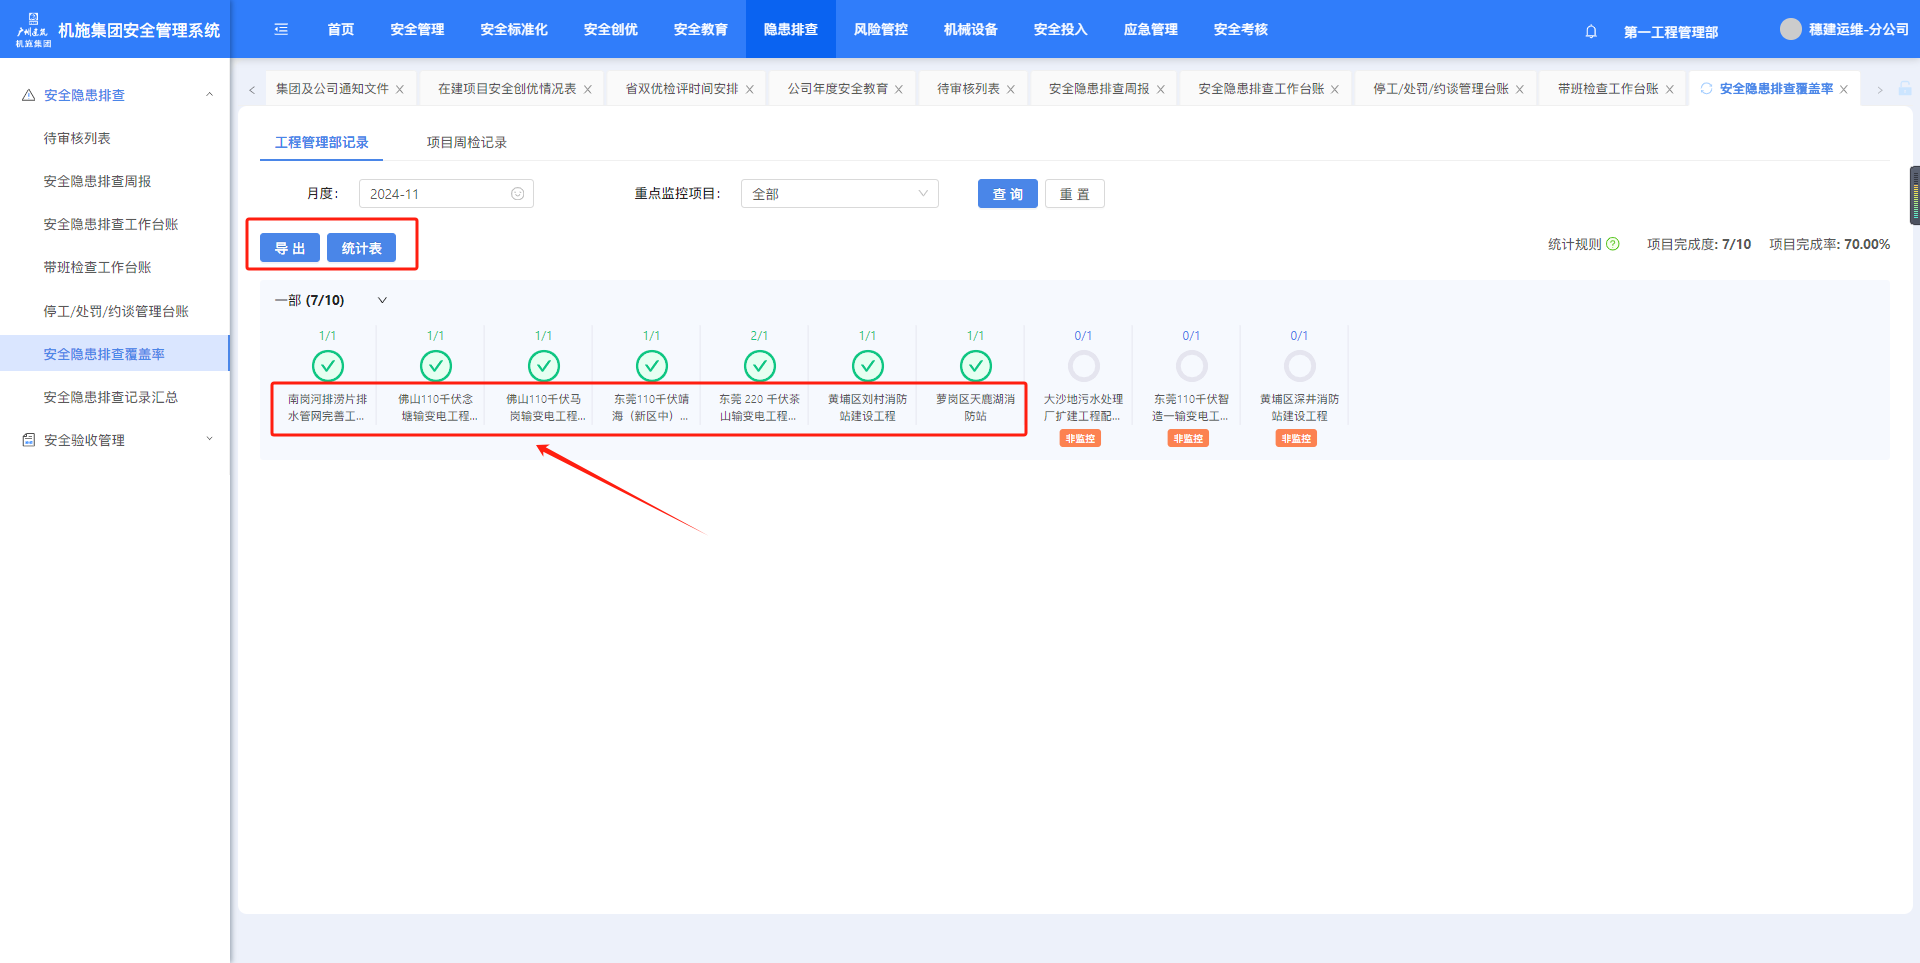This screenshot has height=963, width=1920.
Task: Click the green checkmark for 南岗河排涝片 project
Action: [x=328, y=366]
